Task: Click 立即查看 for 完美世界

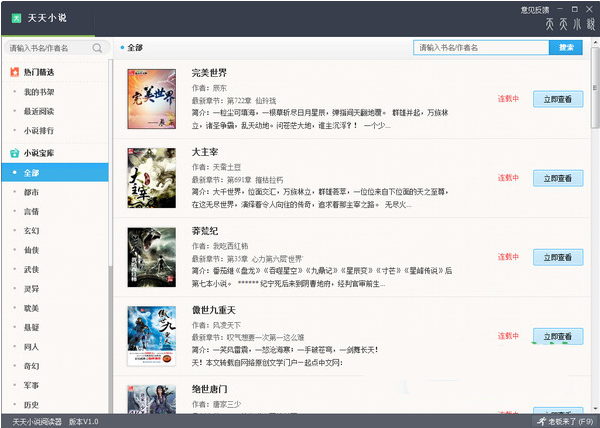Action: coord(558,99)
